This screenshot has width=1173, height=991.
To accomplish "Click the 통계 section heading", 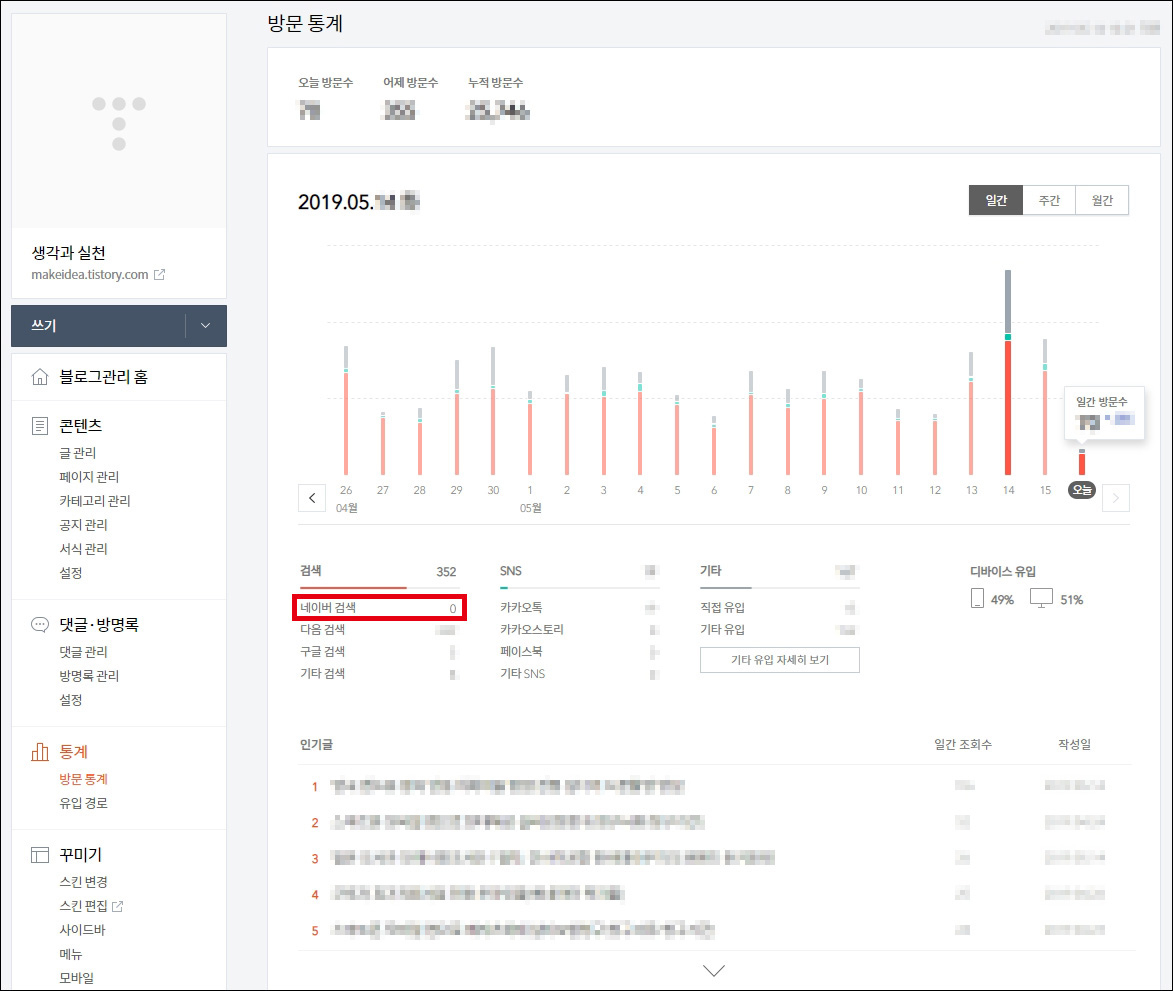I will 73,752.
